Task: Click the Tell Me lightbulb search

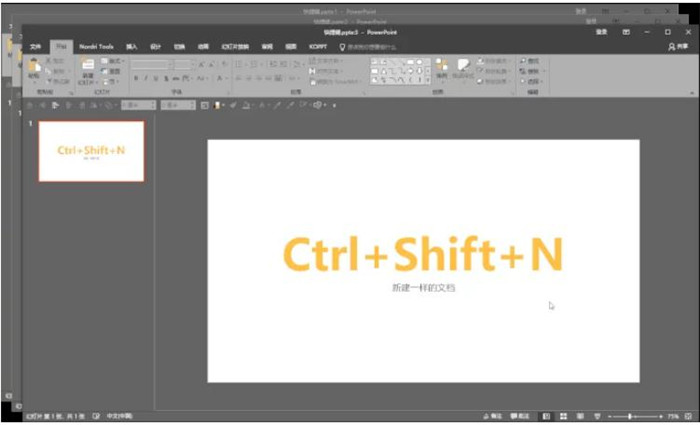Action: (x=342, y=46)
